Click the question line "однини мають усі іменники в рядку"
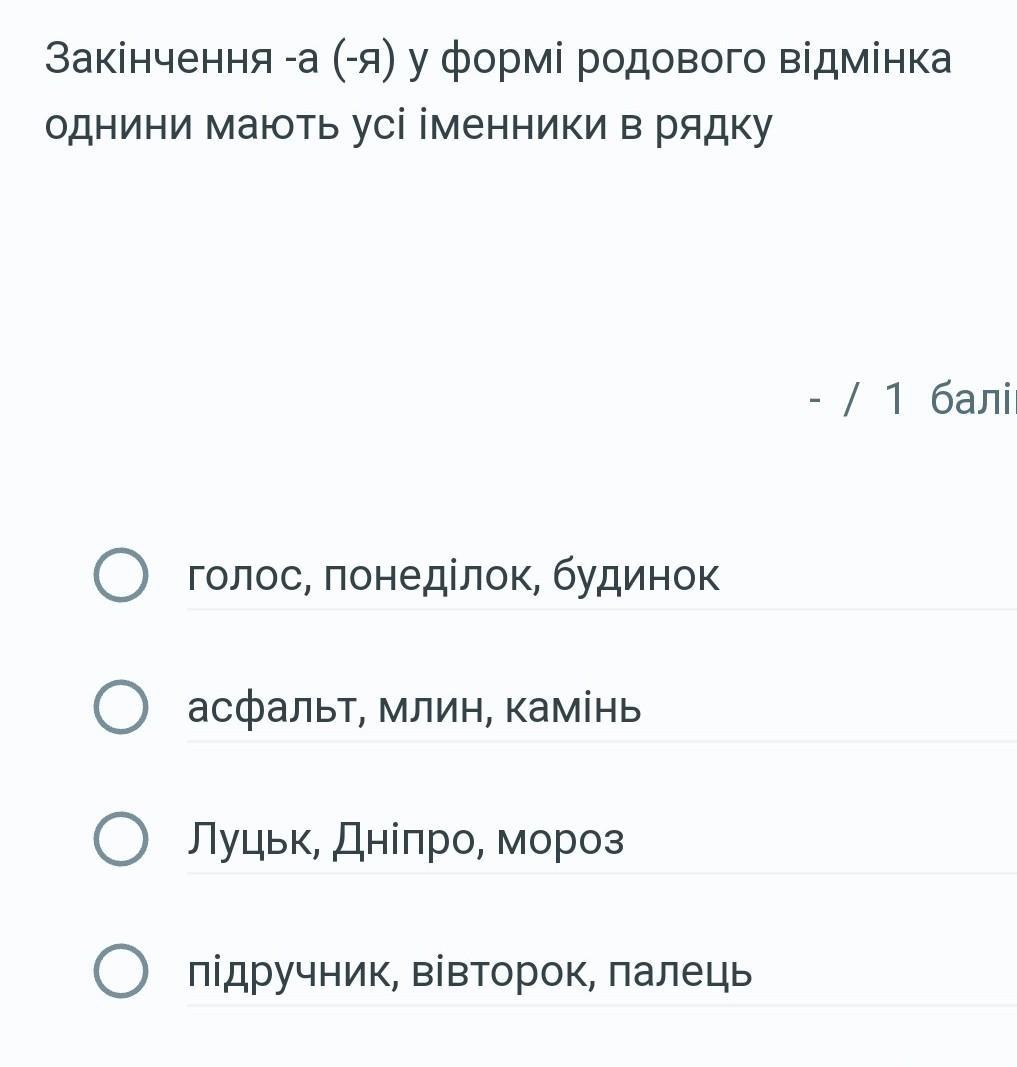 [x=409, y=125]
